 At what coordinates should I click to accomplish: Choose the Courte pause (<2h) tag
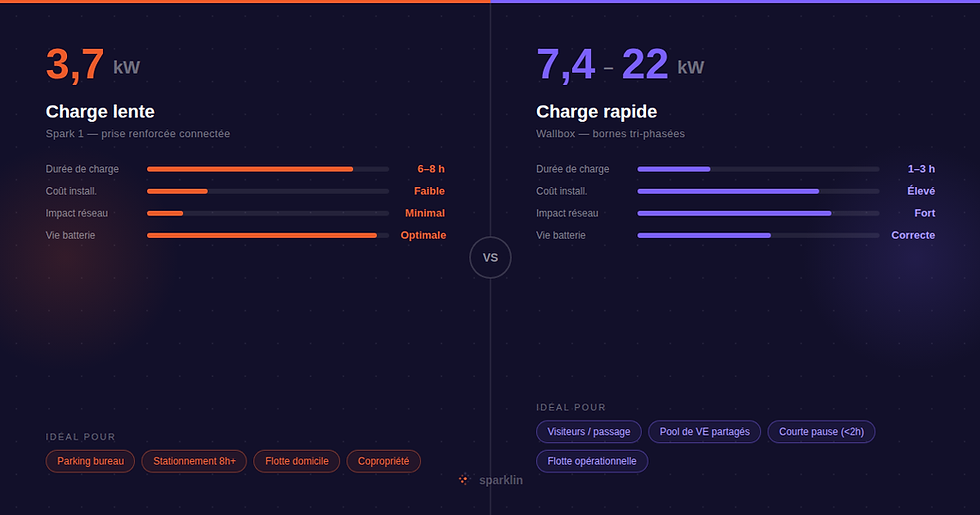click(821, 432)
